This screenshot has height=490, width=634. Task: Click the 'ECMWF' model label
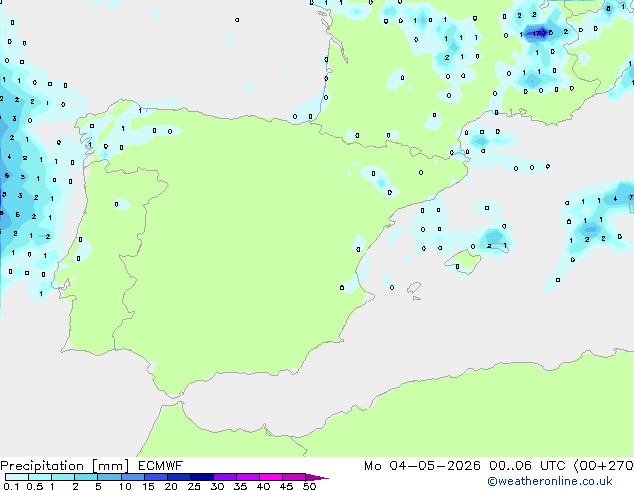160,466
